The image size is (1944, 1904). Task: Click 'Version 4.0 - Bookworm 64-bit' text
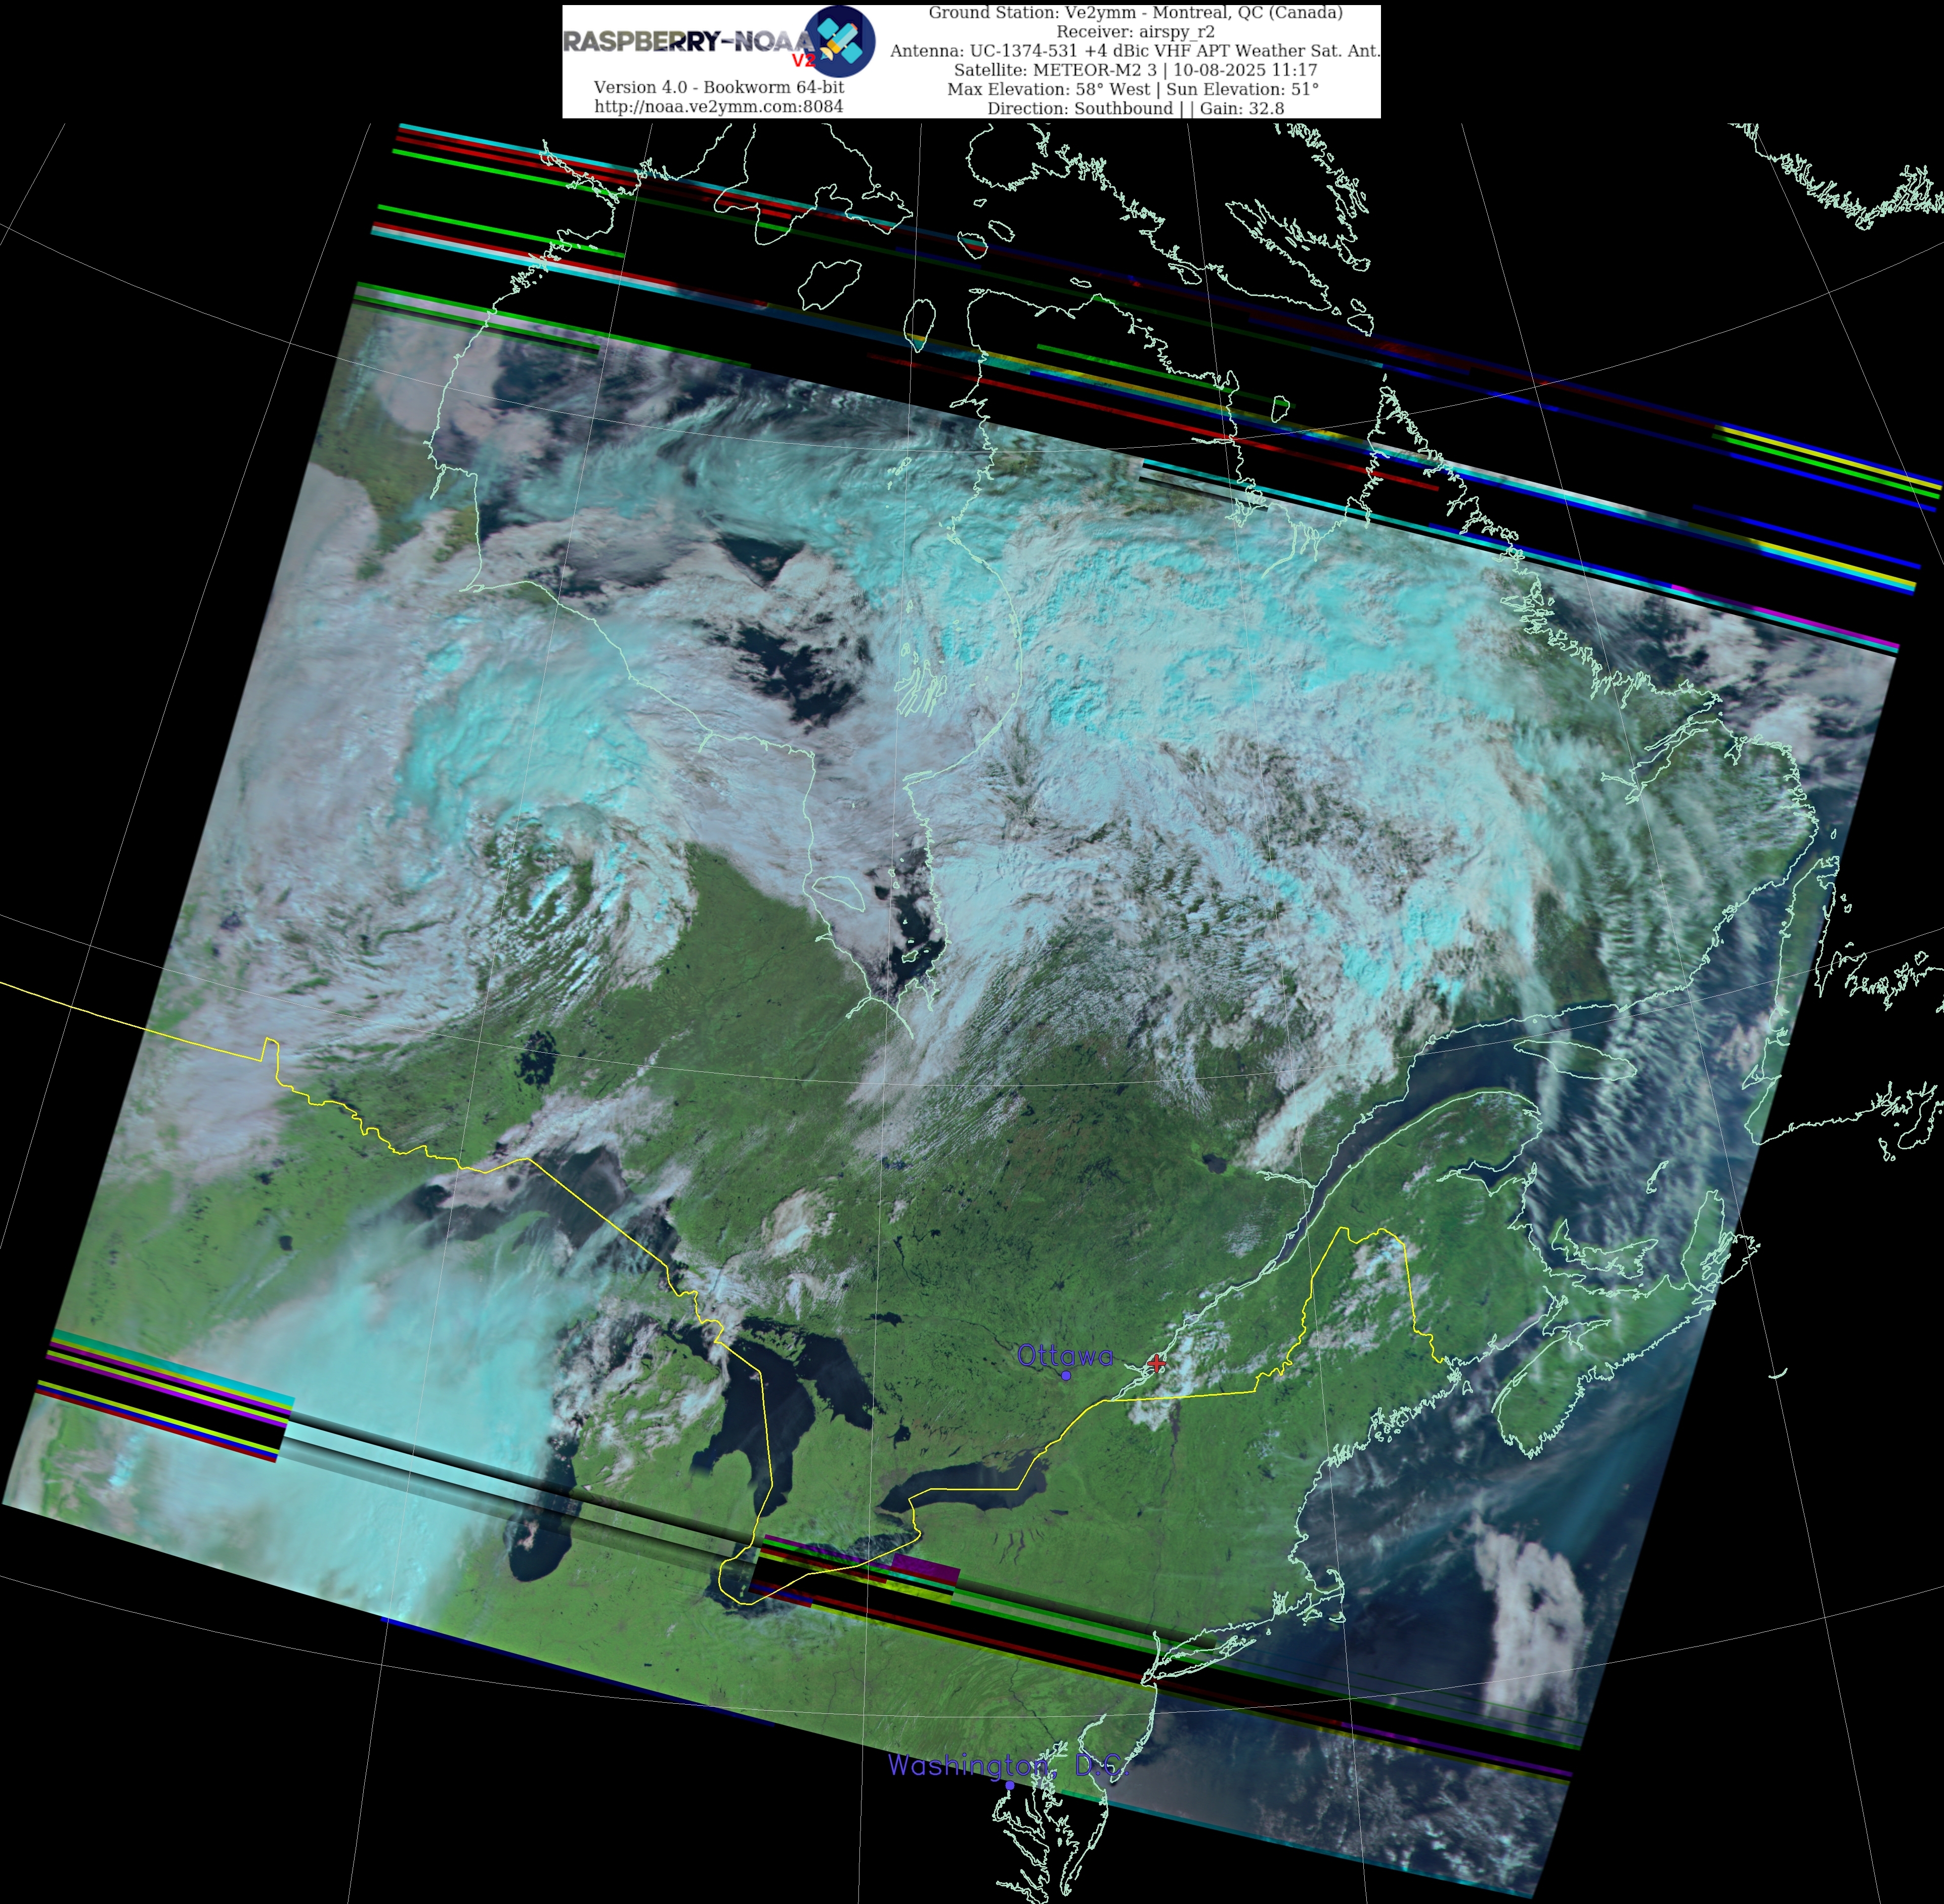click(x=719, y=87)
